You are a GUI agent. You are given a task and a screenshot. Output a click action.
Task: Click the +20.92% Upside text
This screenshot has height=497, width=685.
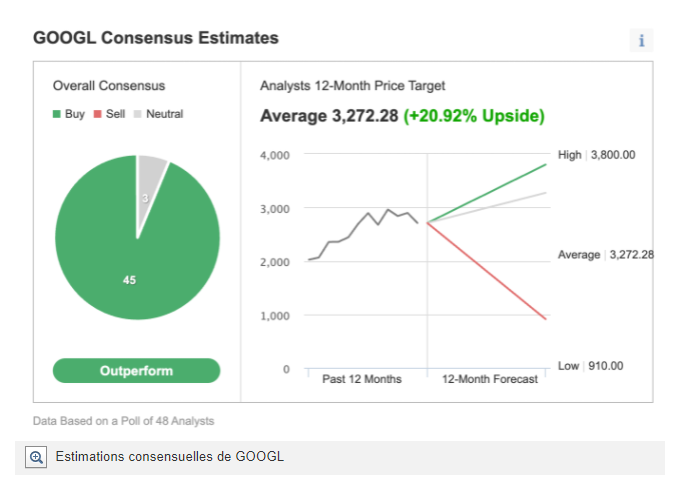474,116
